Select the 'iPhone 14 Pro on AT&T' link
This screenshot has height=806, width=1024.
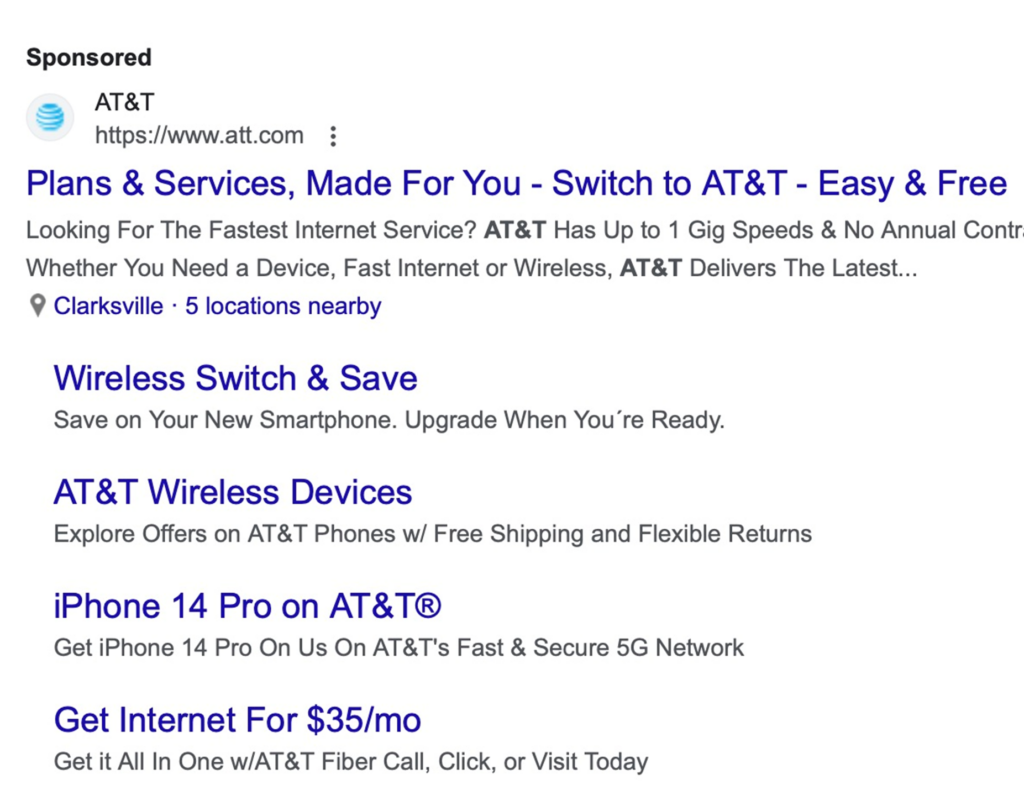pos(247,606)
